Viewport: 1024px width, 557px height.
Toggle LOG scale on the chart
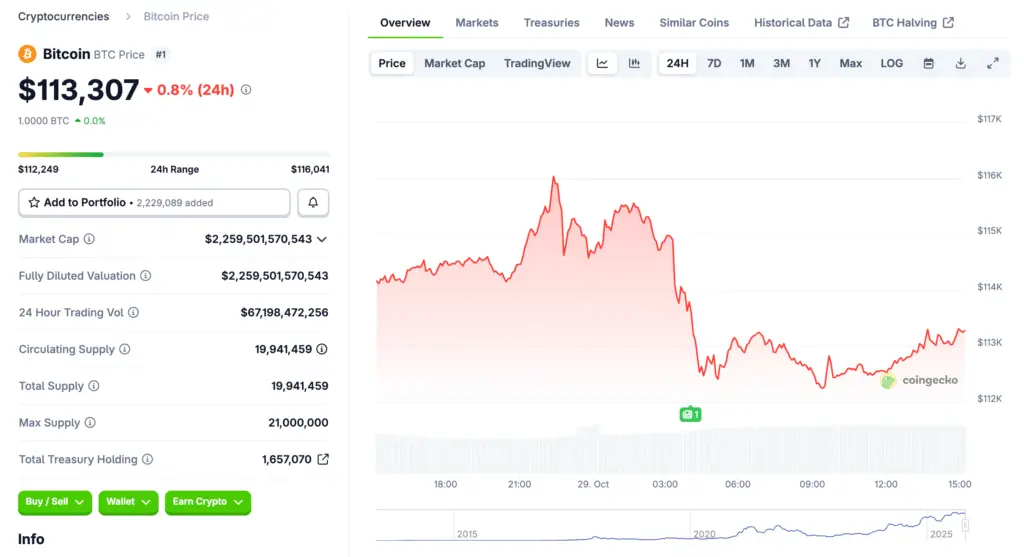891,63
